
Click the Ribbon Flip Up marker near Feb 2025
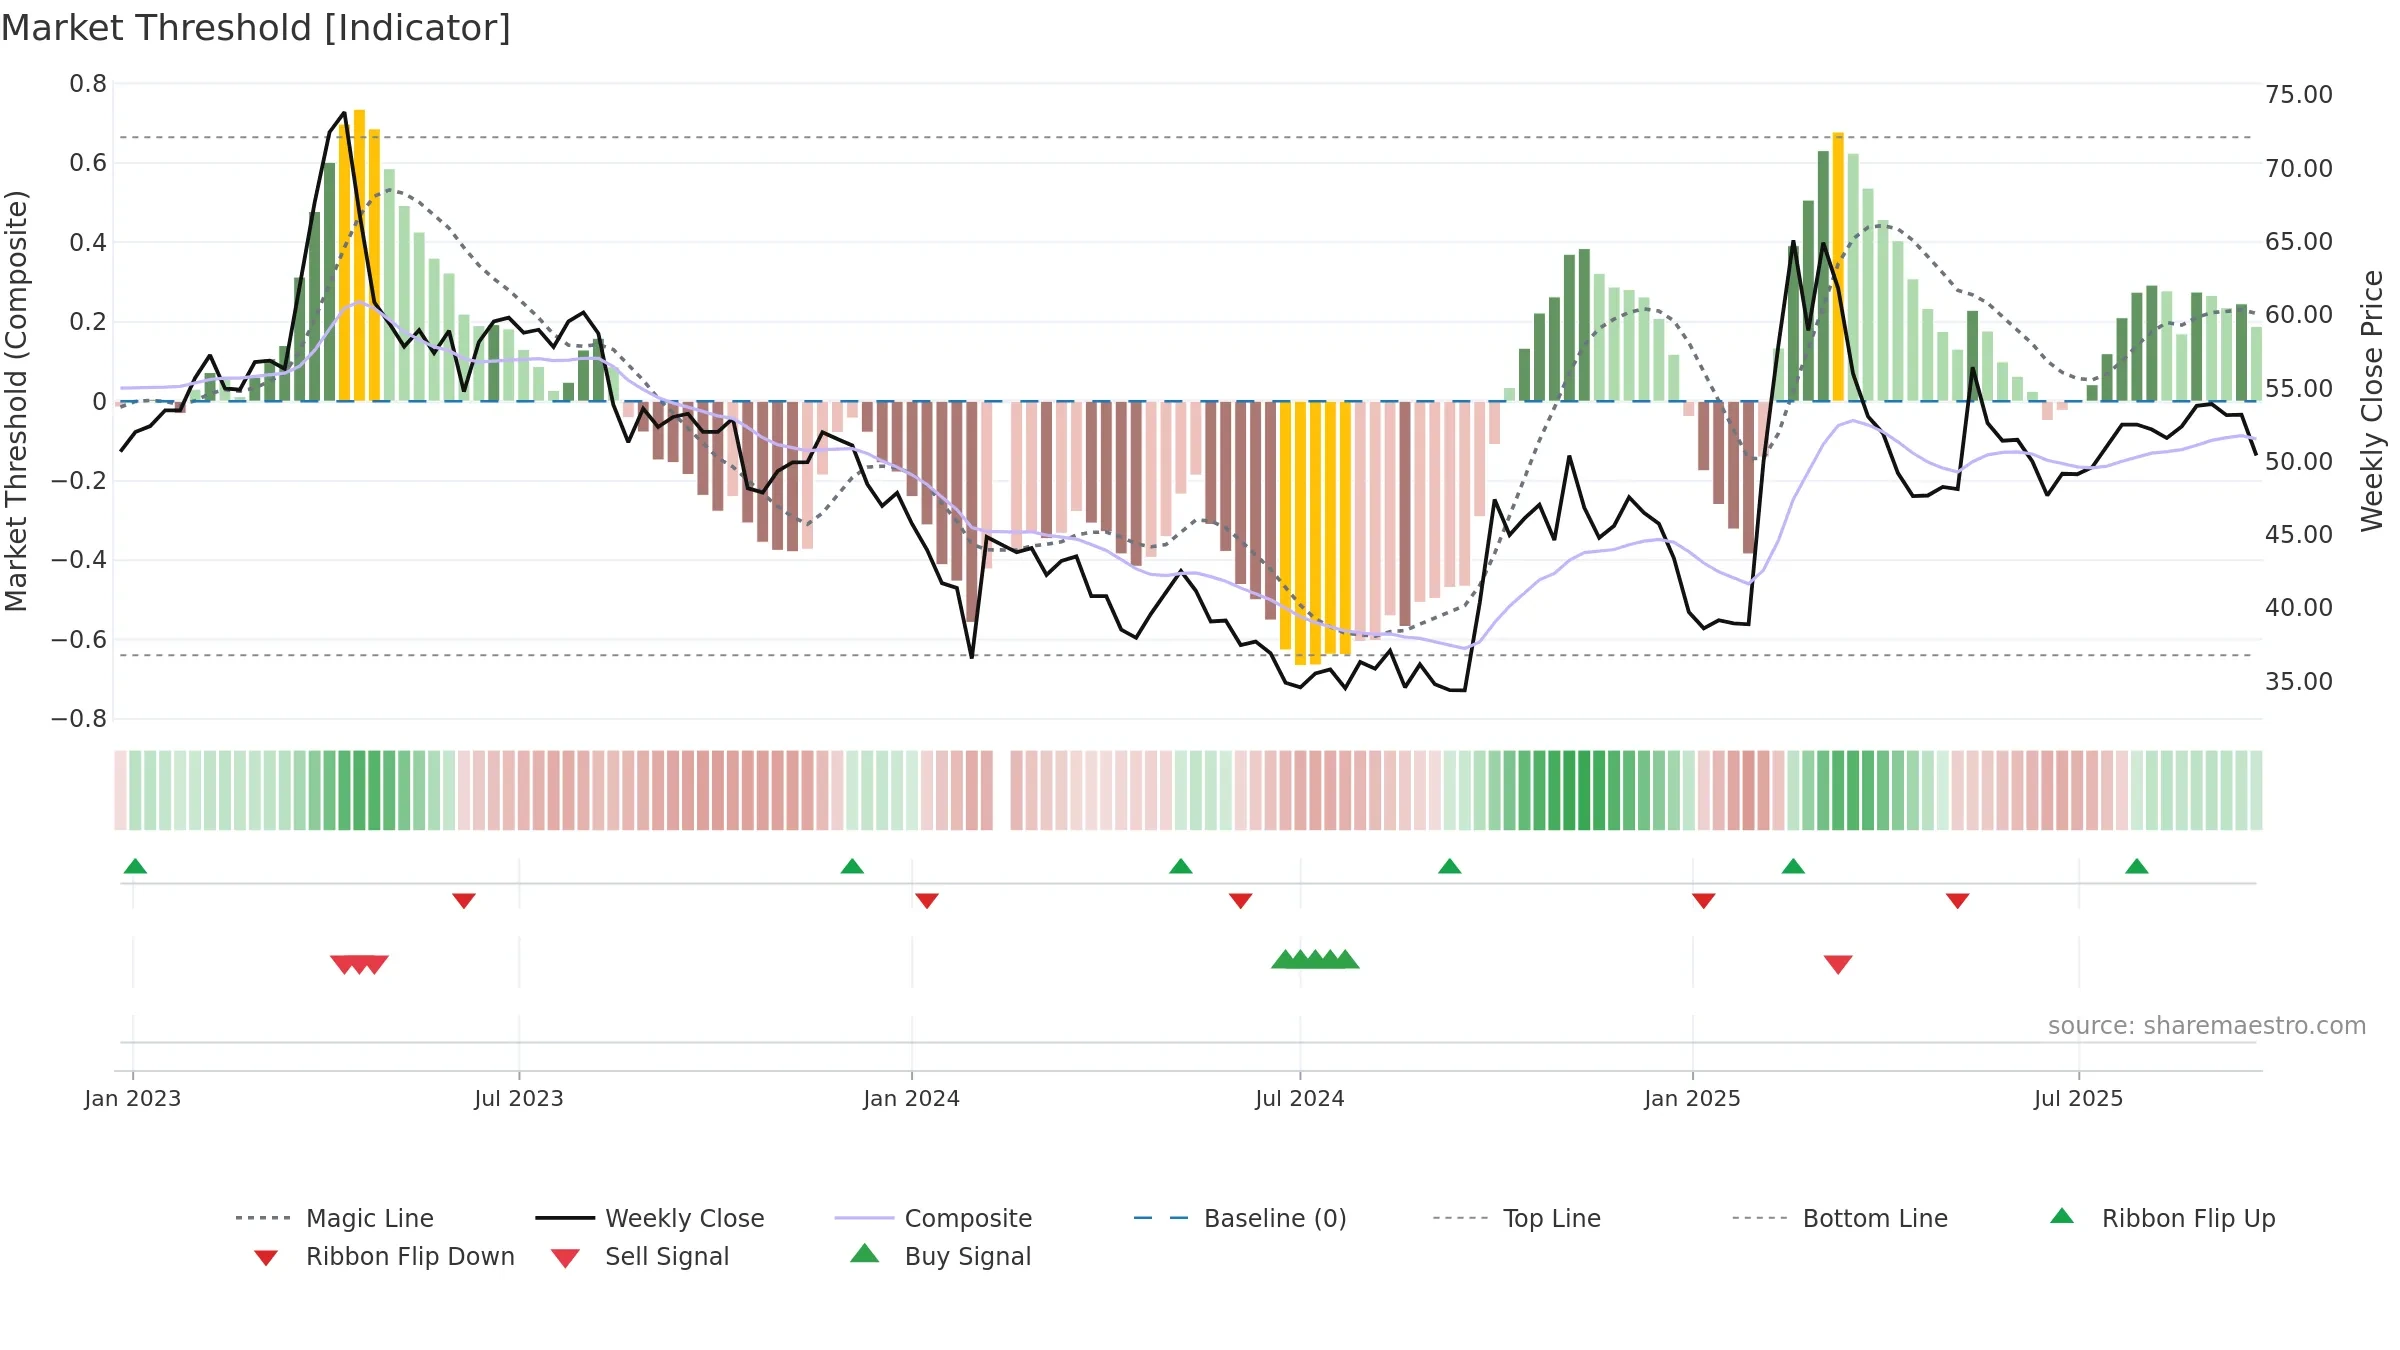1793,866
